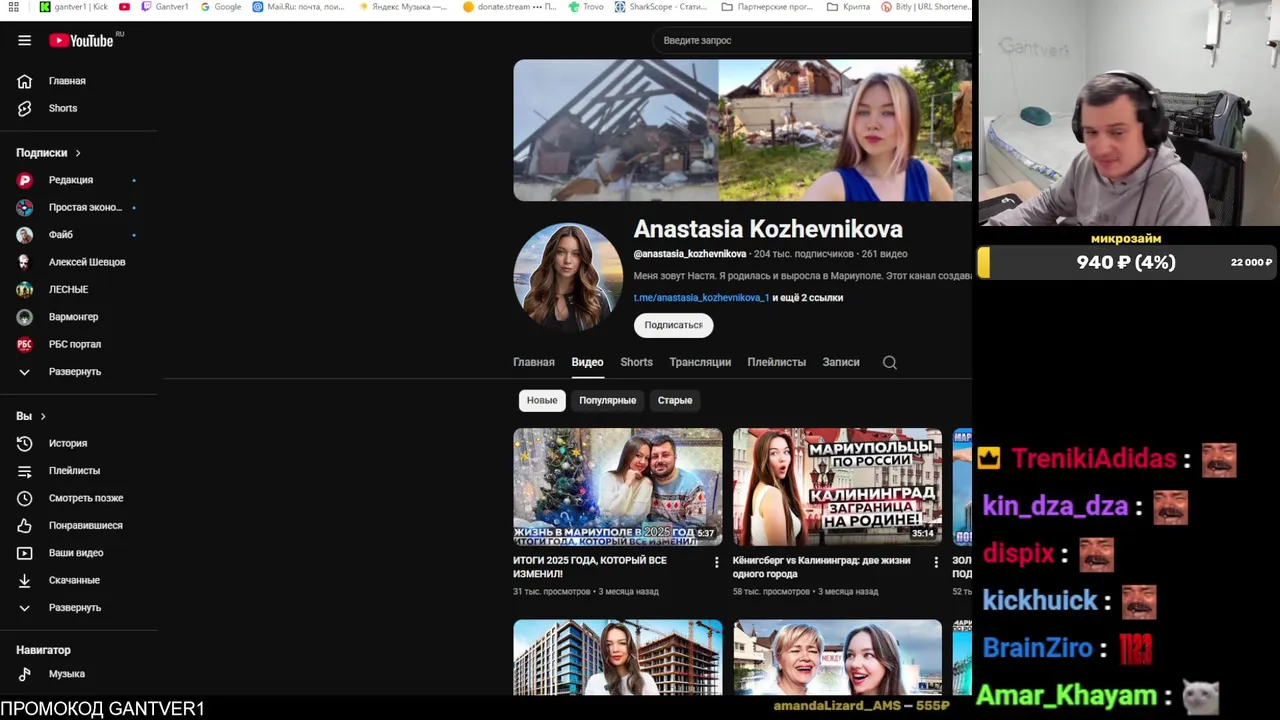
Task: Open the Простая эконо... subscription channel
Action: (x=85, y=207)
